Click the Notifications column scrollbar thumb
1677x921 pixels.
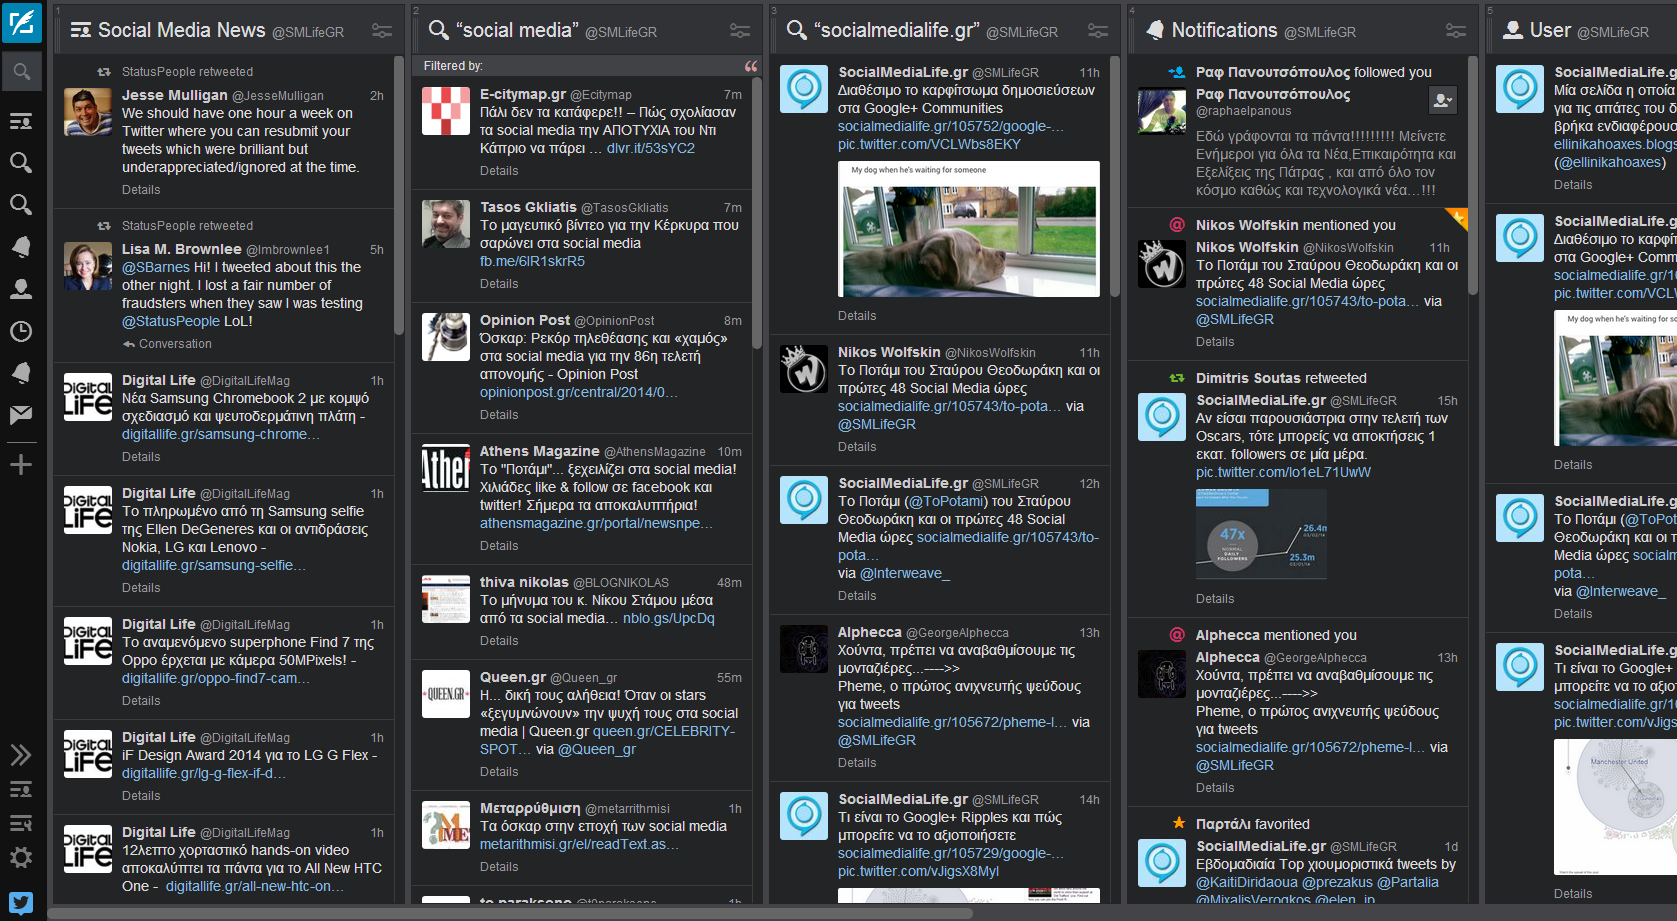click(1473, 176)
